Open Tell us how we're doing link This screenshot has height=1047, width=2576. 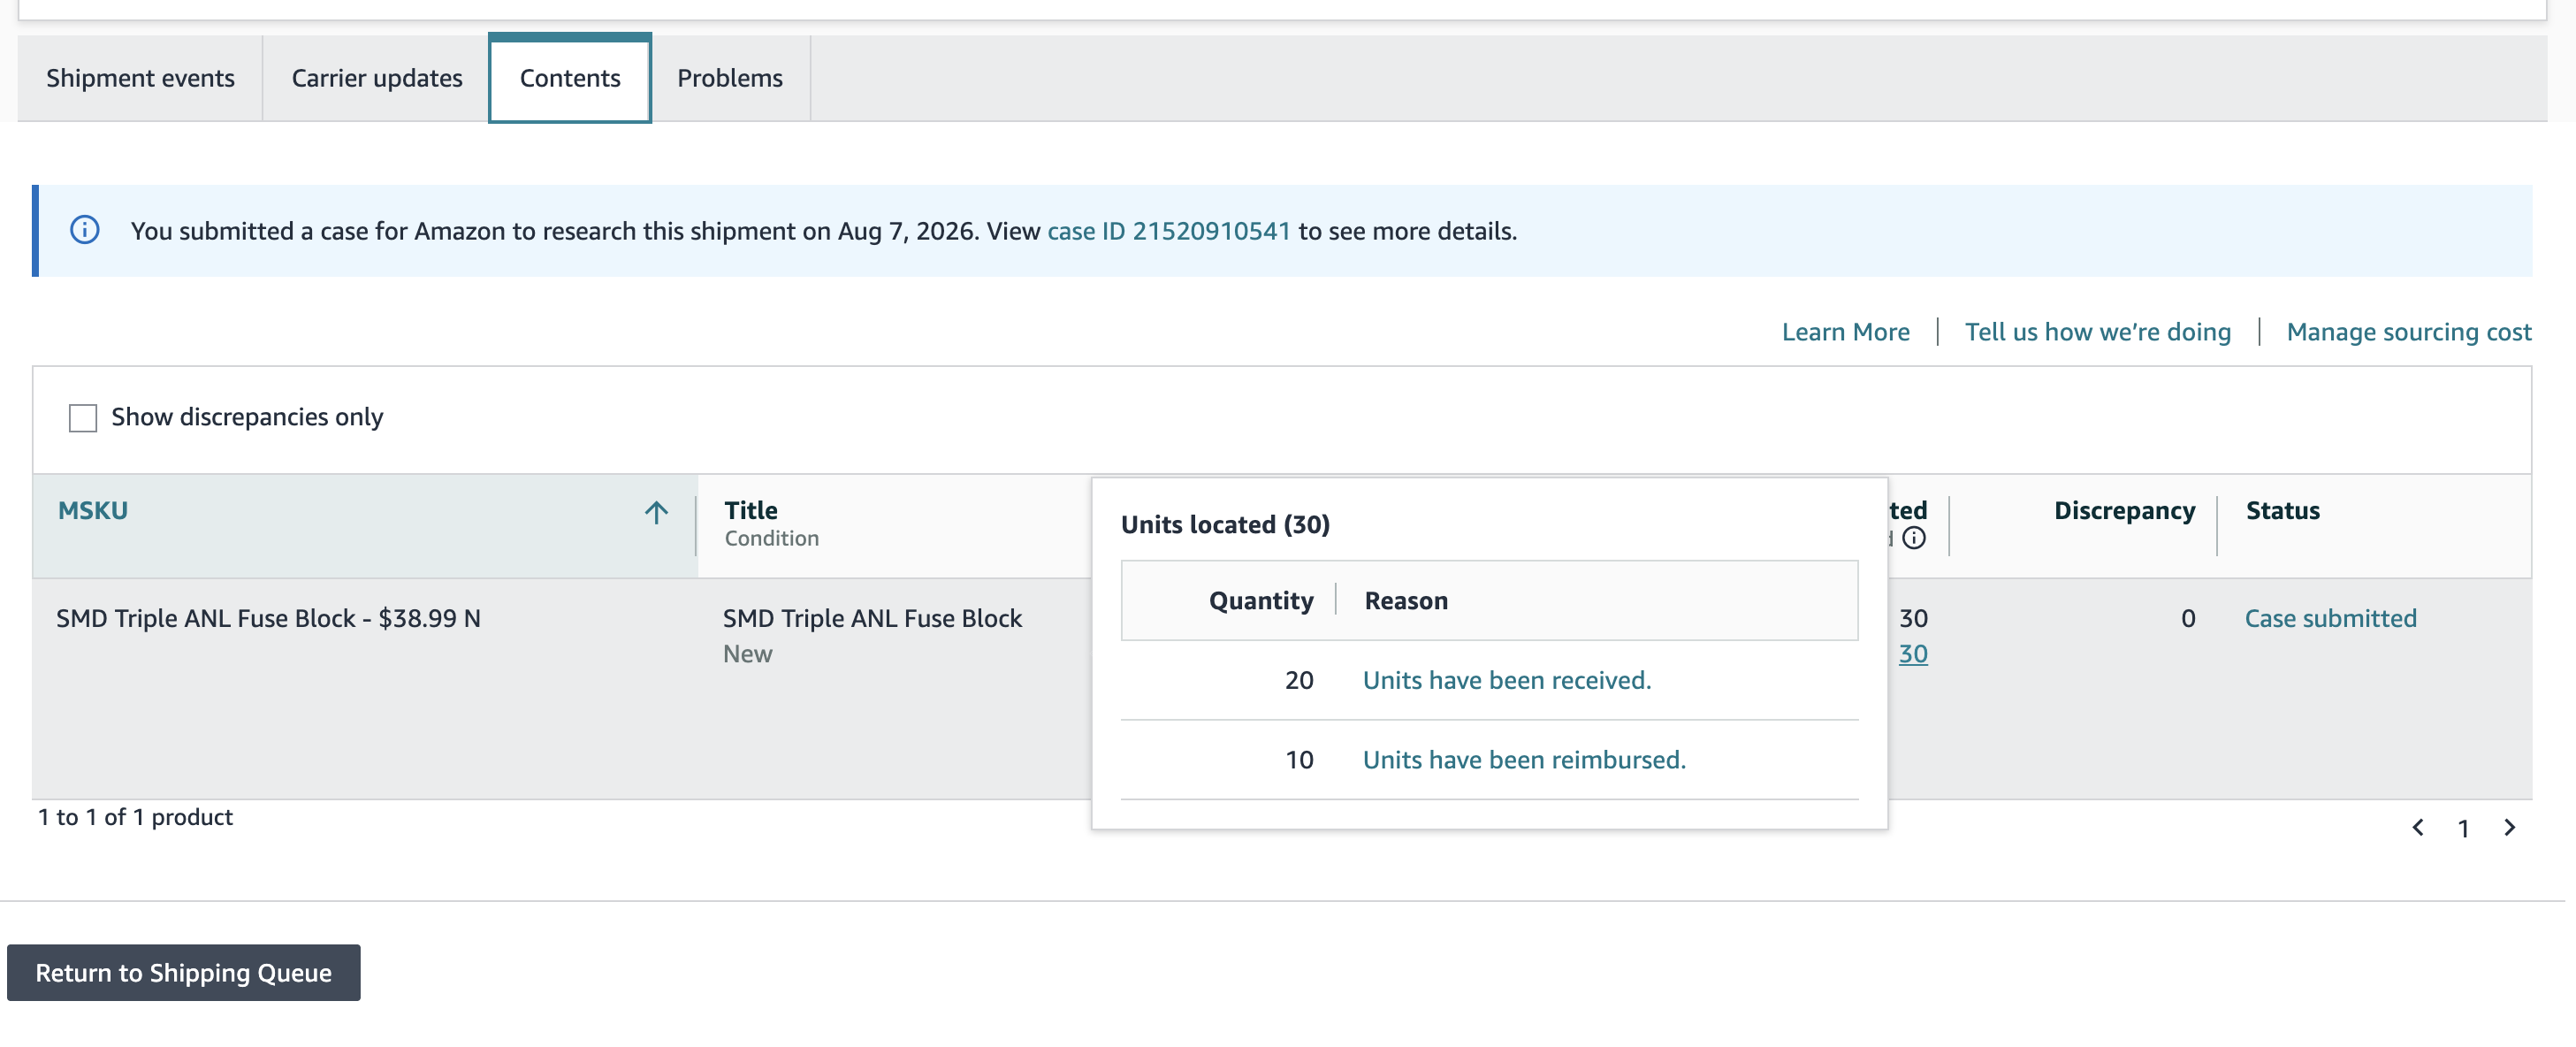click(x=2097, y=332)
